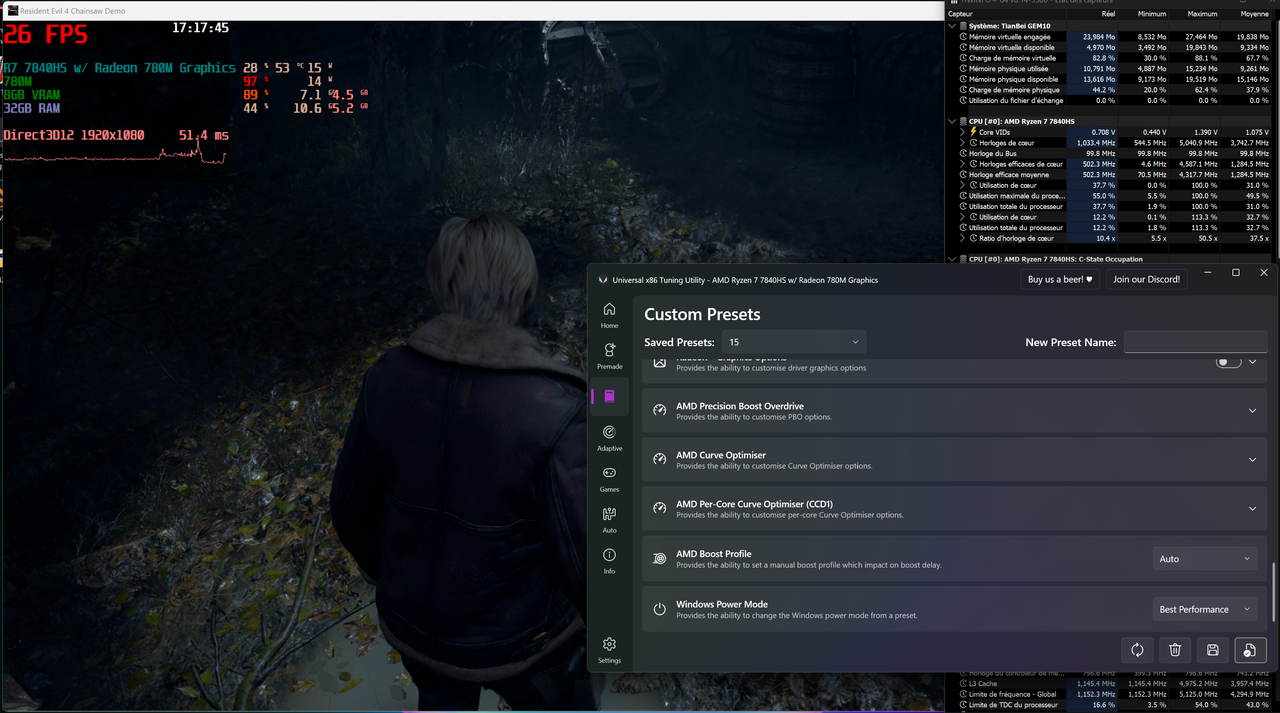Open the Auto page in sidebar

click(x=609, y=520)
